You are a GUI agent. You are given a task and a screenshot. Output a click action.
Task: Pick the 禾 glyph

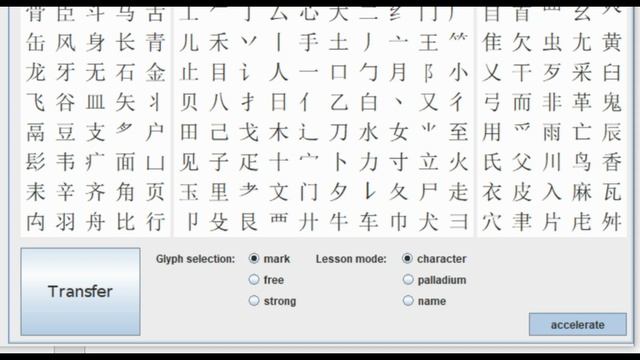[219, 42]
